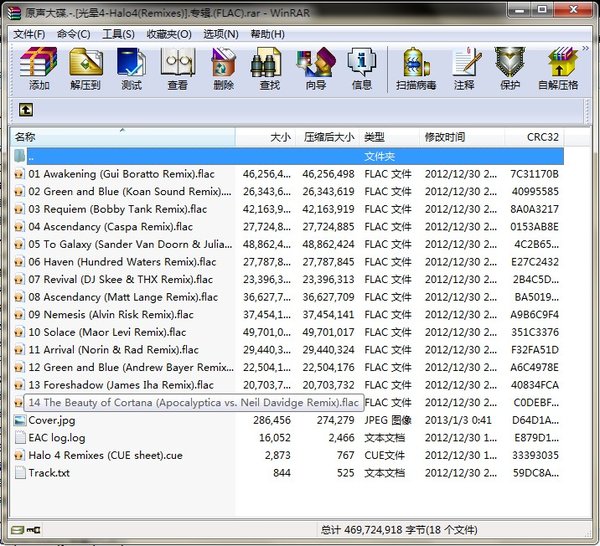600x546 pixels.
Task: Sort by the 修改时间 column header
Action: (x=462, y=137)
